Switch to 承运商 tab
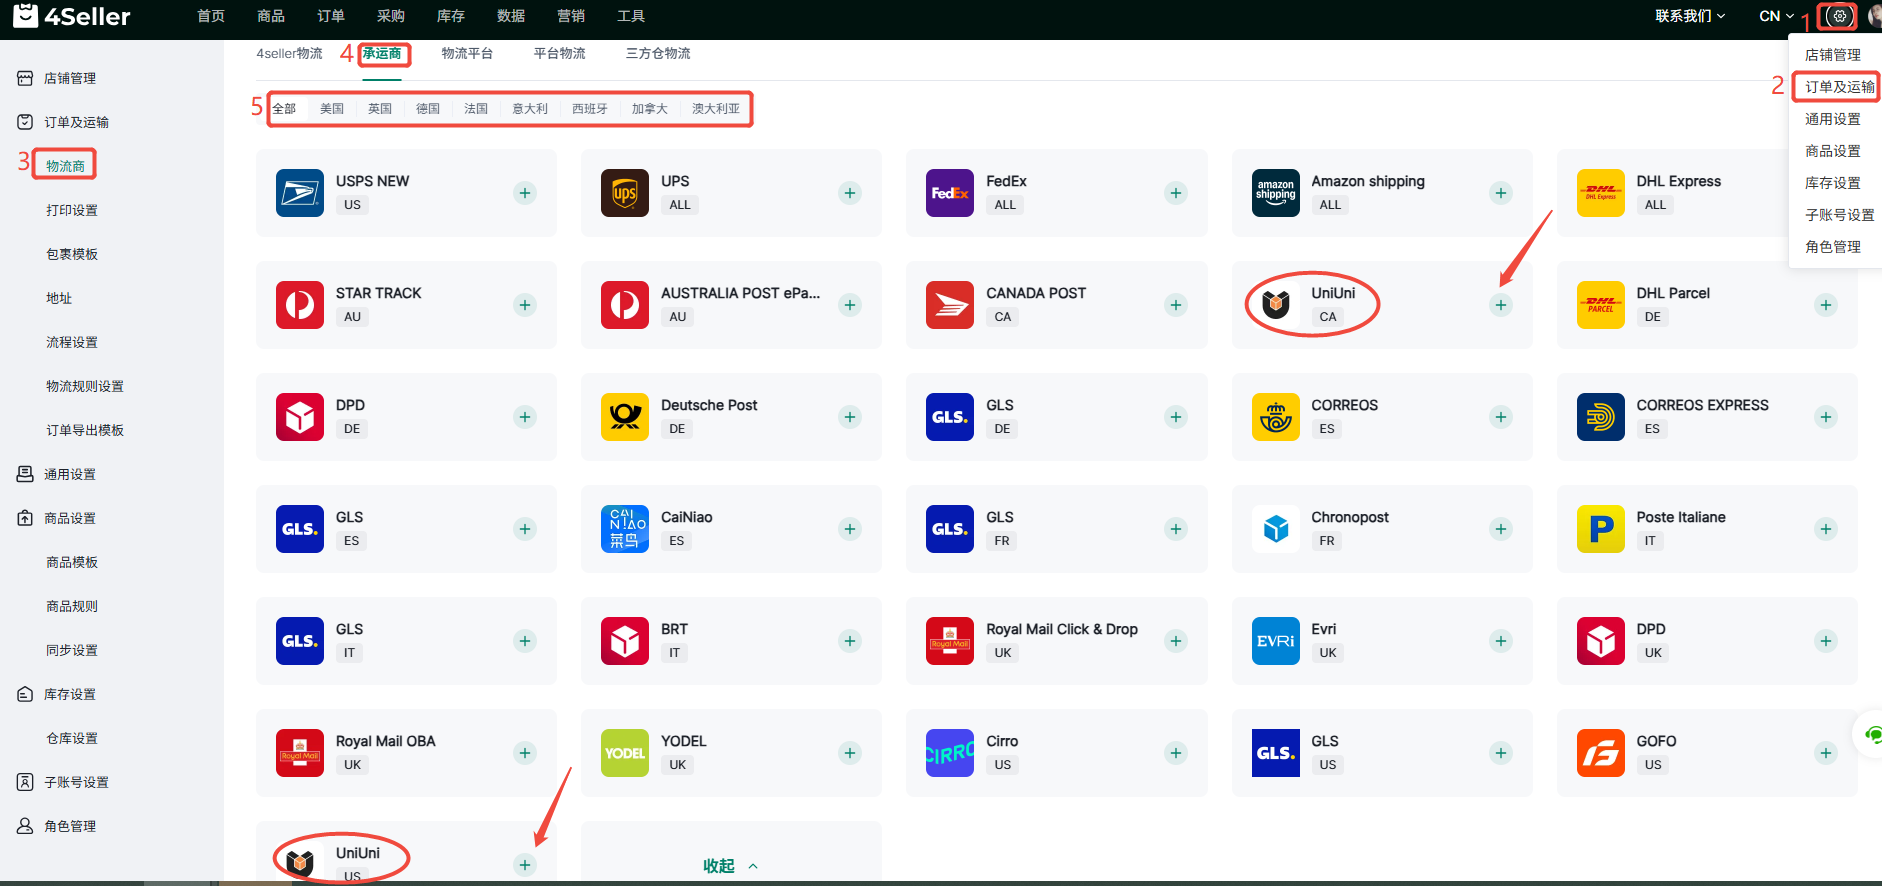The height and width of the screenshot is (886, 1882). (382, 54)
